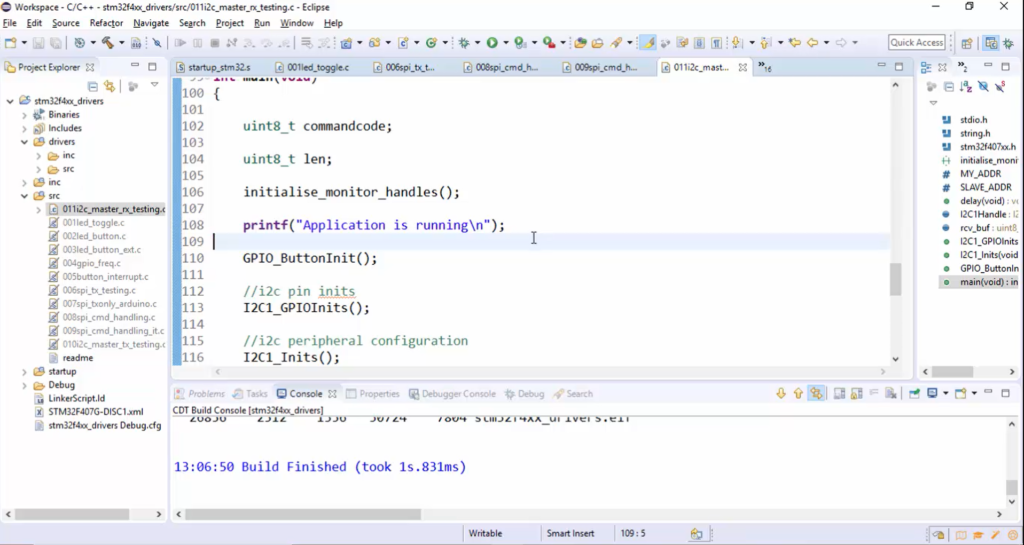Open the File menu
The width and height of the screenshot is (1024, 545).
(10, 23)
